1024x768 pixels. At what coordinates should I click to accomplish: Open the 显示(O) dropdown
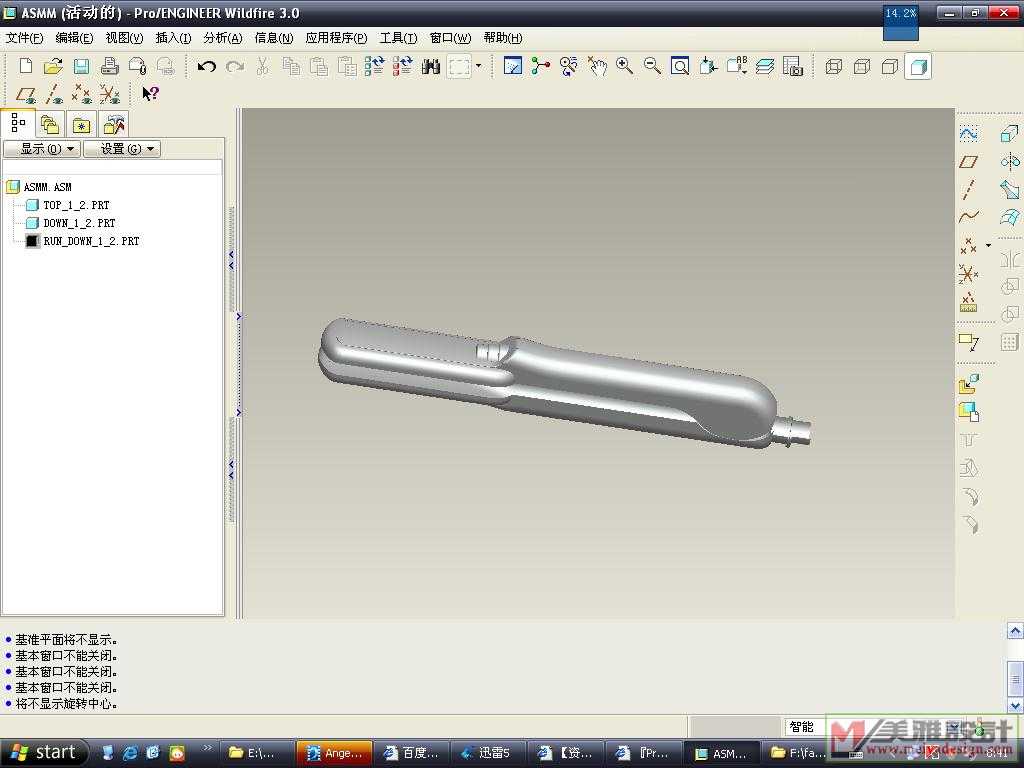point(42,149)
